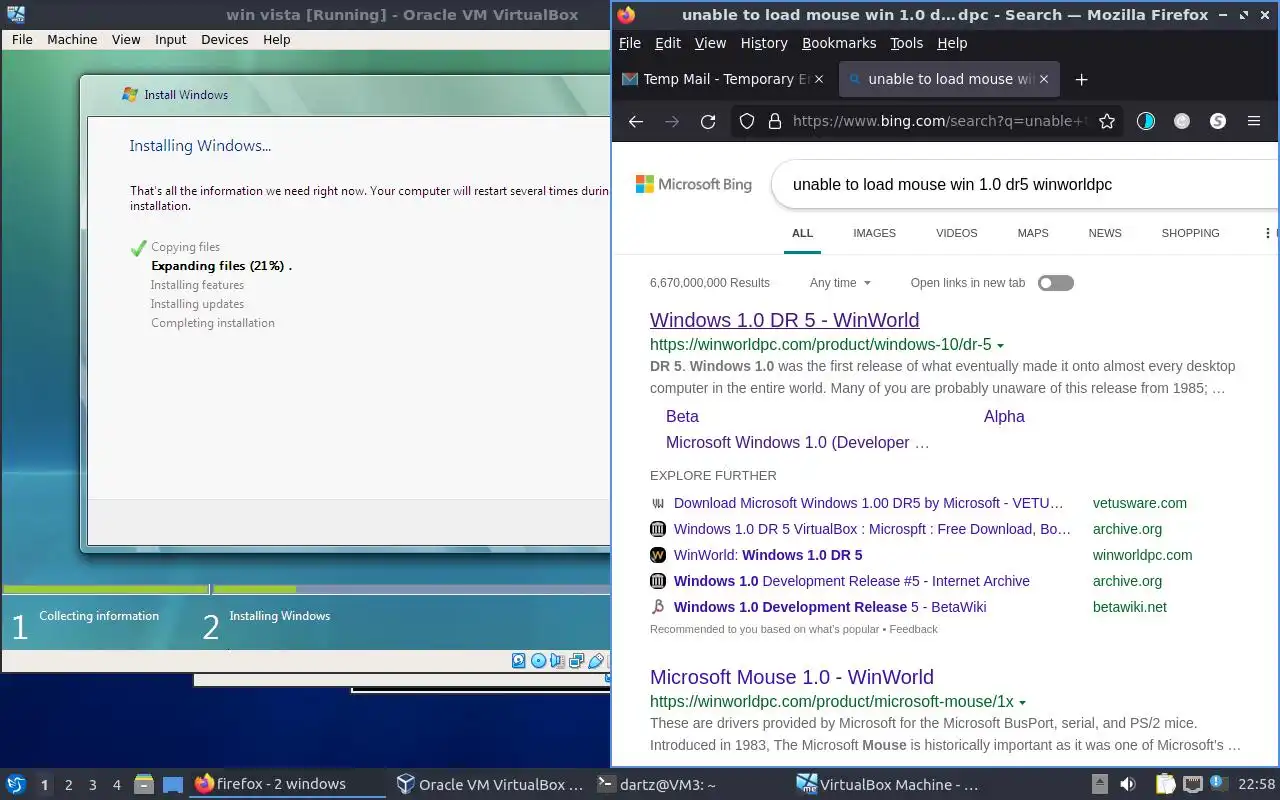
Task: Close the Temp Mail tab
Action: (x=820, y=79)
